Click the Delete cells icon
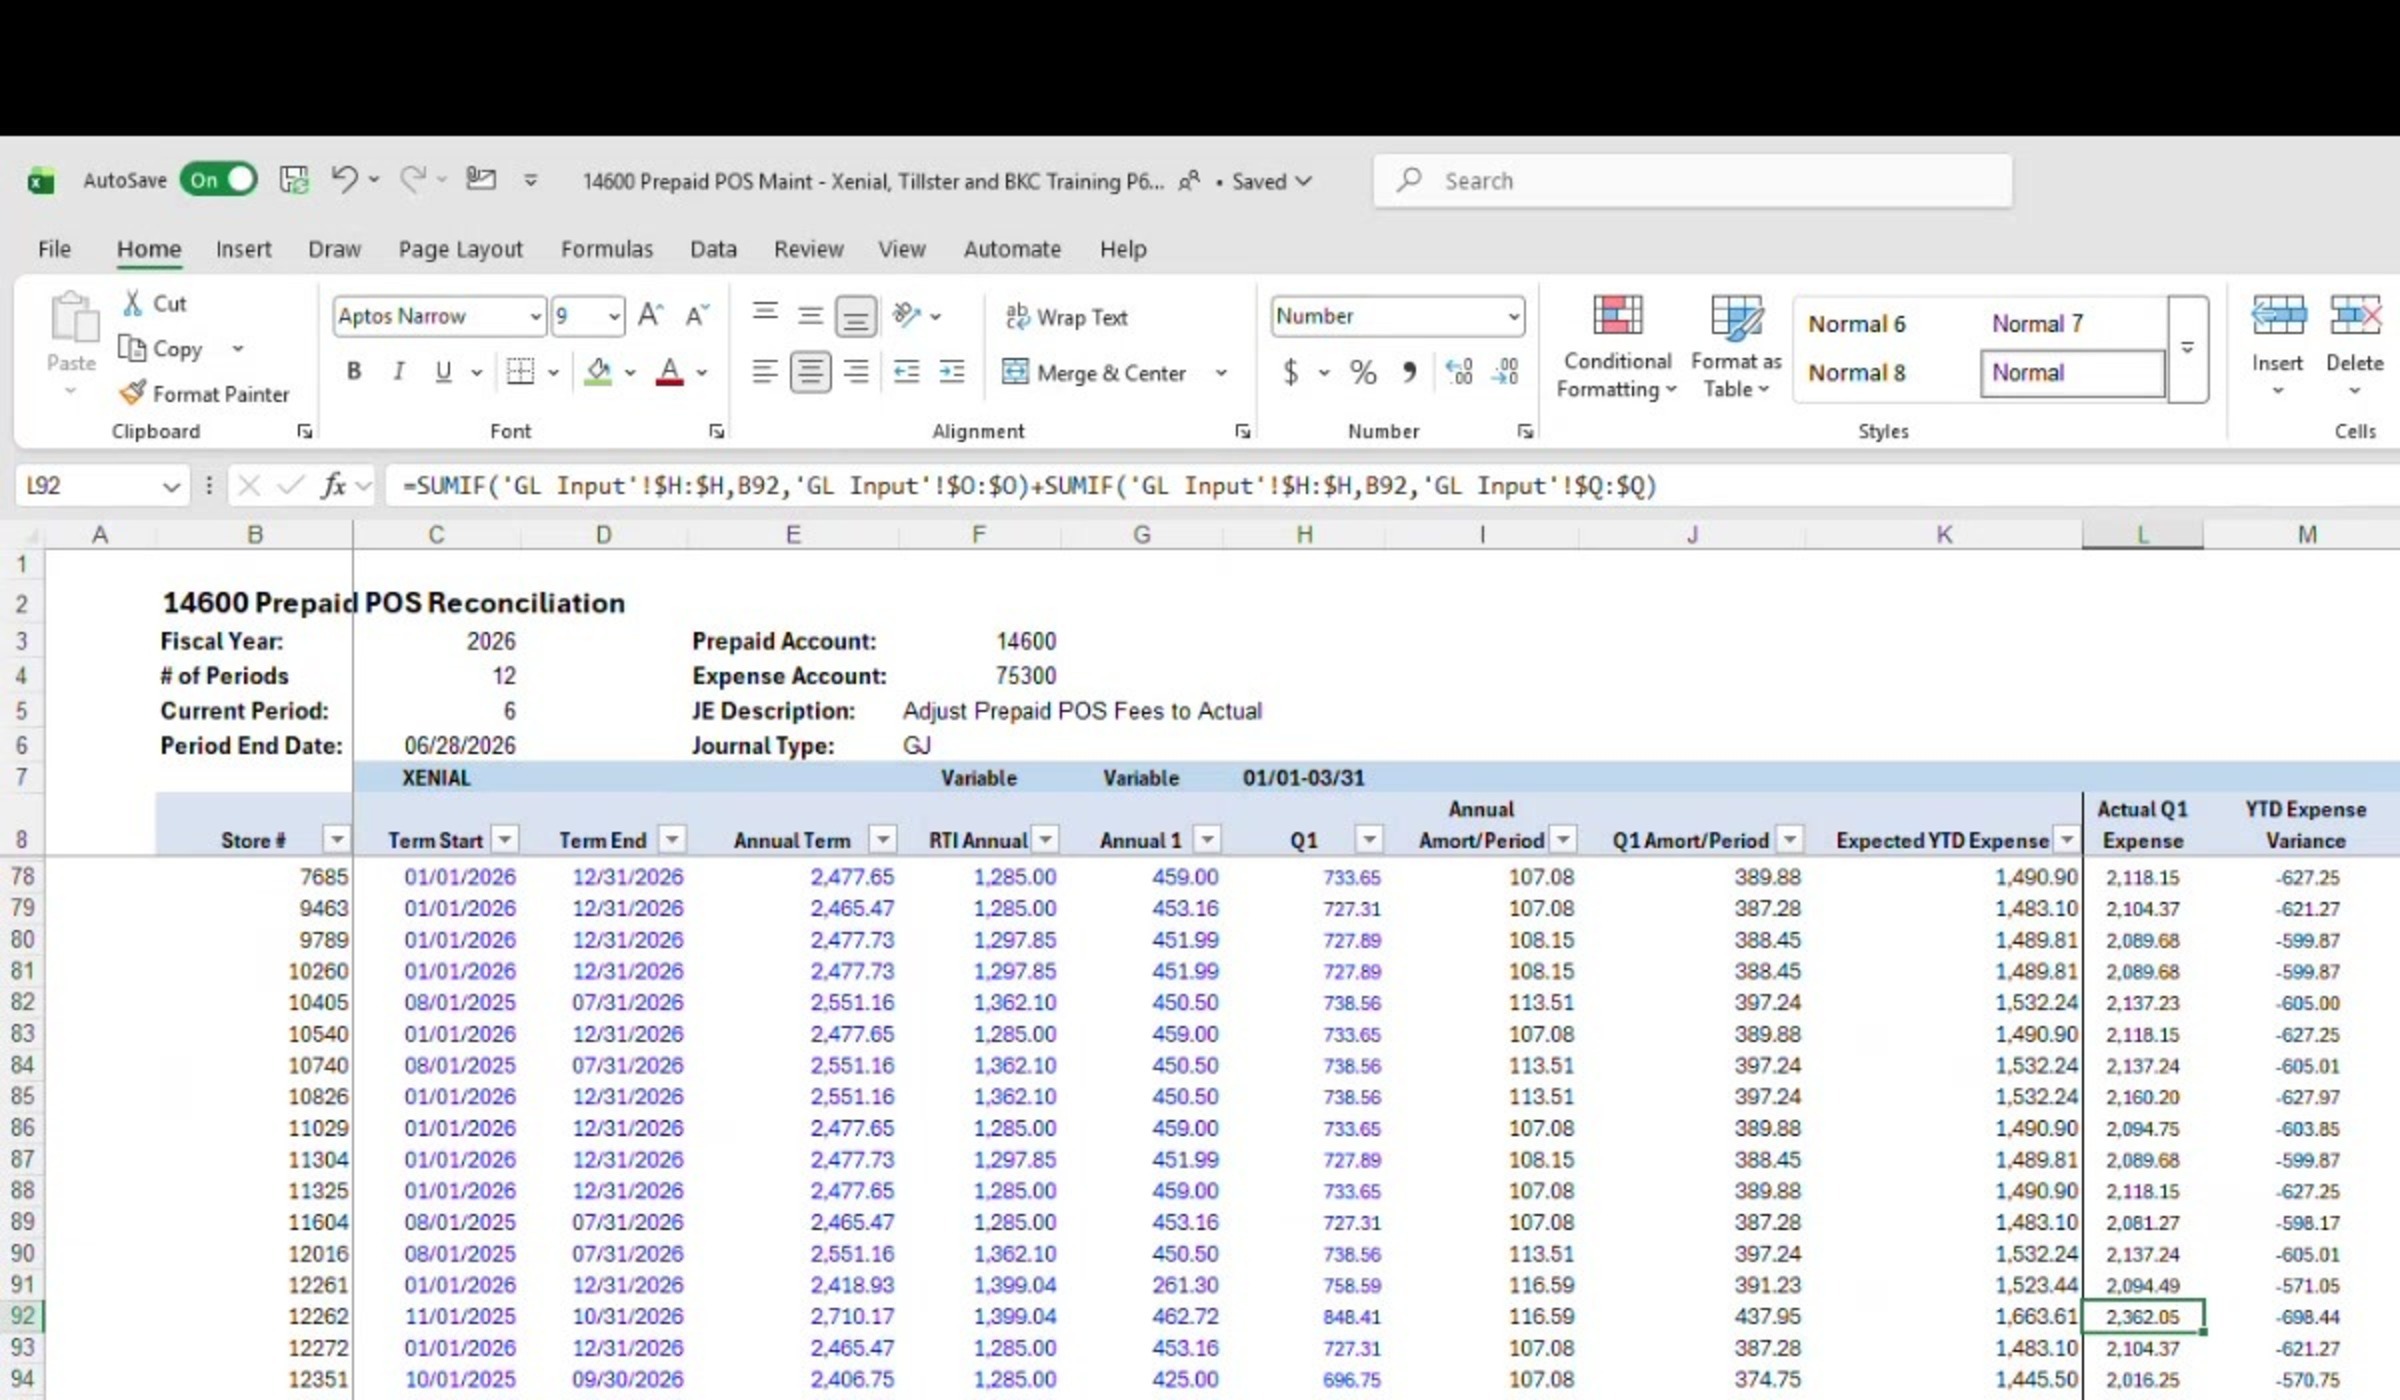The width and height of the screenshot is (2400, 1400). 2355,316
